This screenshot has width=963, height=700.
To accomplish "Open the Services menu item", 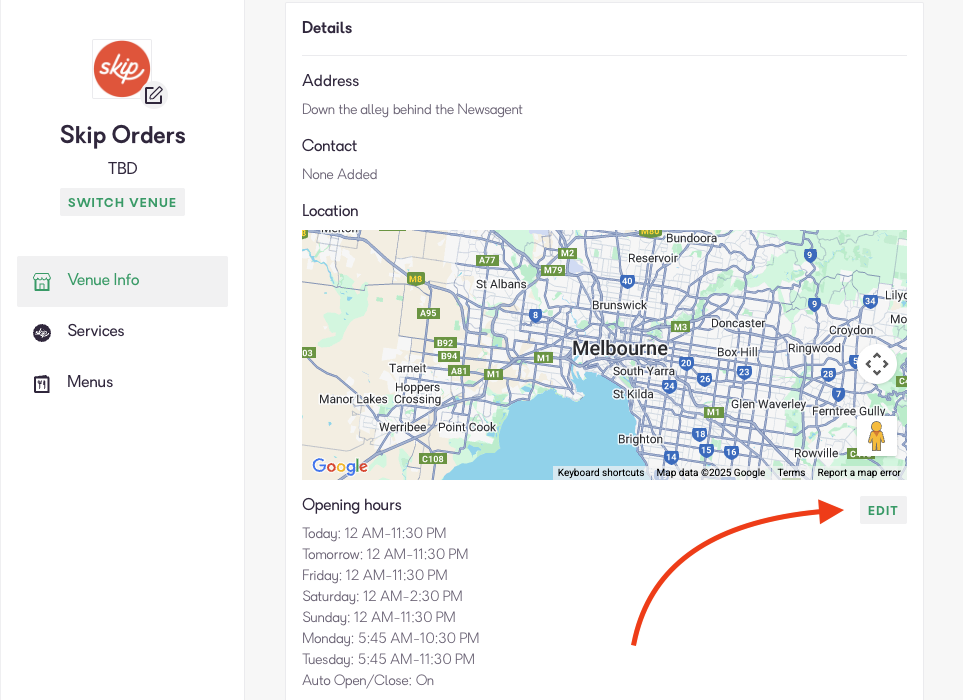I will (96, 331).
